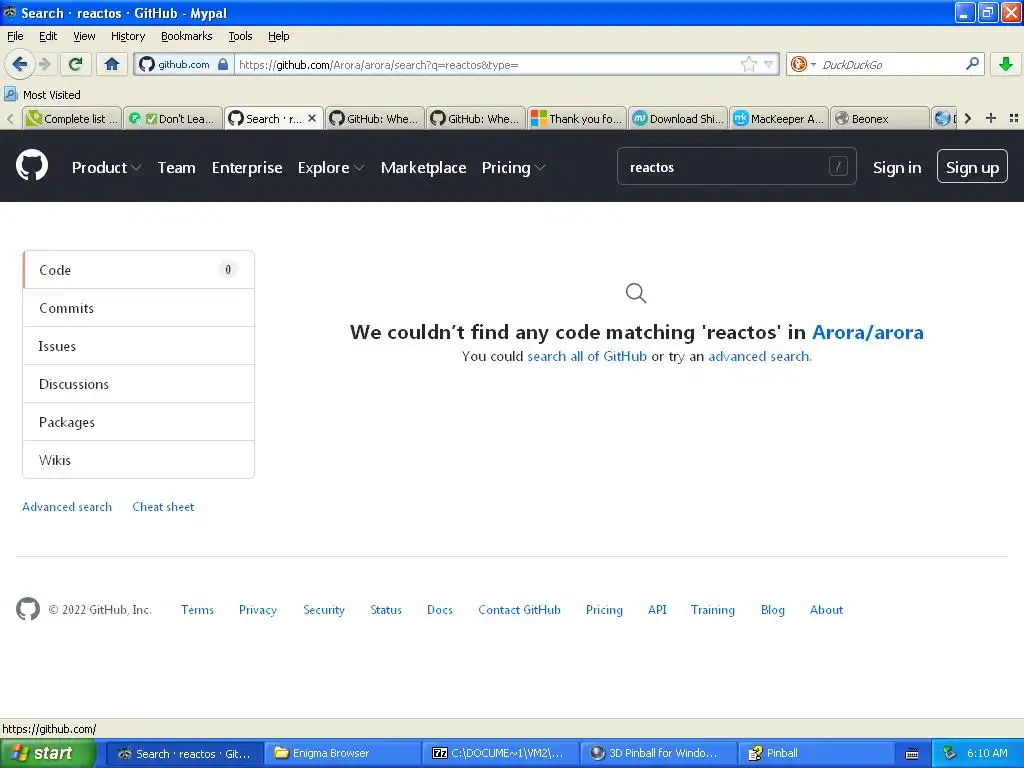Bookmark page with the star icon
Viewport: 1024px width, 768px height.
coord(748,64)
